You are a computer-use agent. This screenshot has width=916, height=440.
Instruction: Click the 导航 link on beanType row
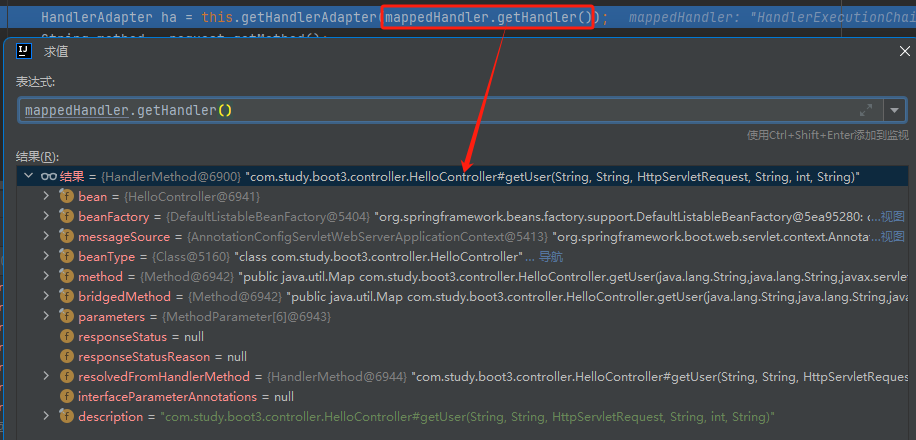[x=550, y=257]
